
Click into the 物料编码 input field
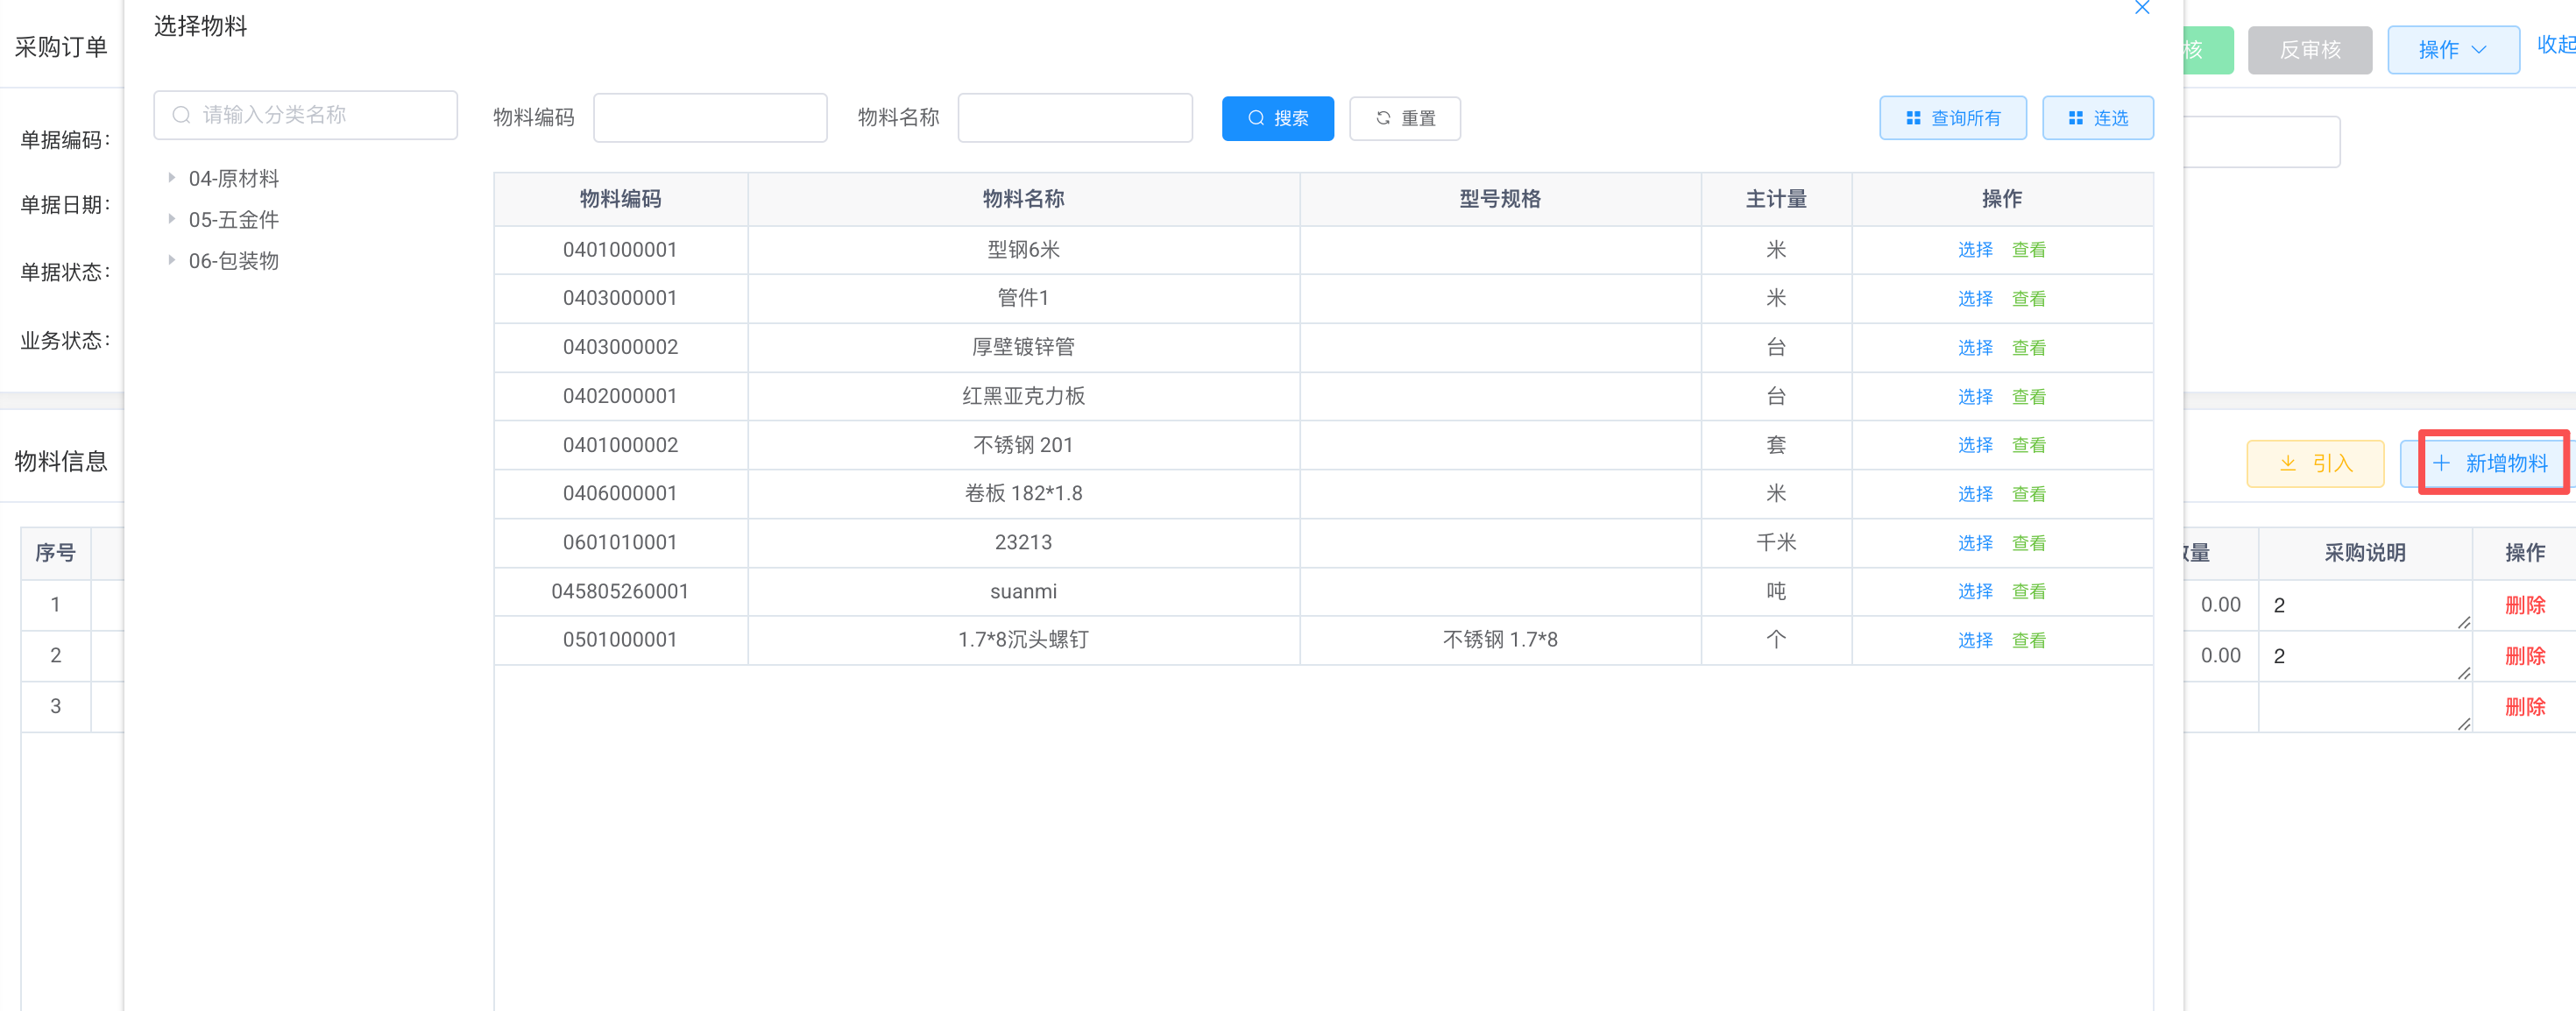pos(710,118)
